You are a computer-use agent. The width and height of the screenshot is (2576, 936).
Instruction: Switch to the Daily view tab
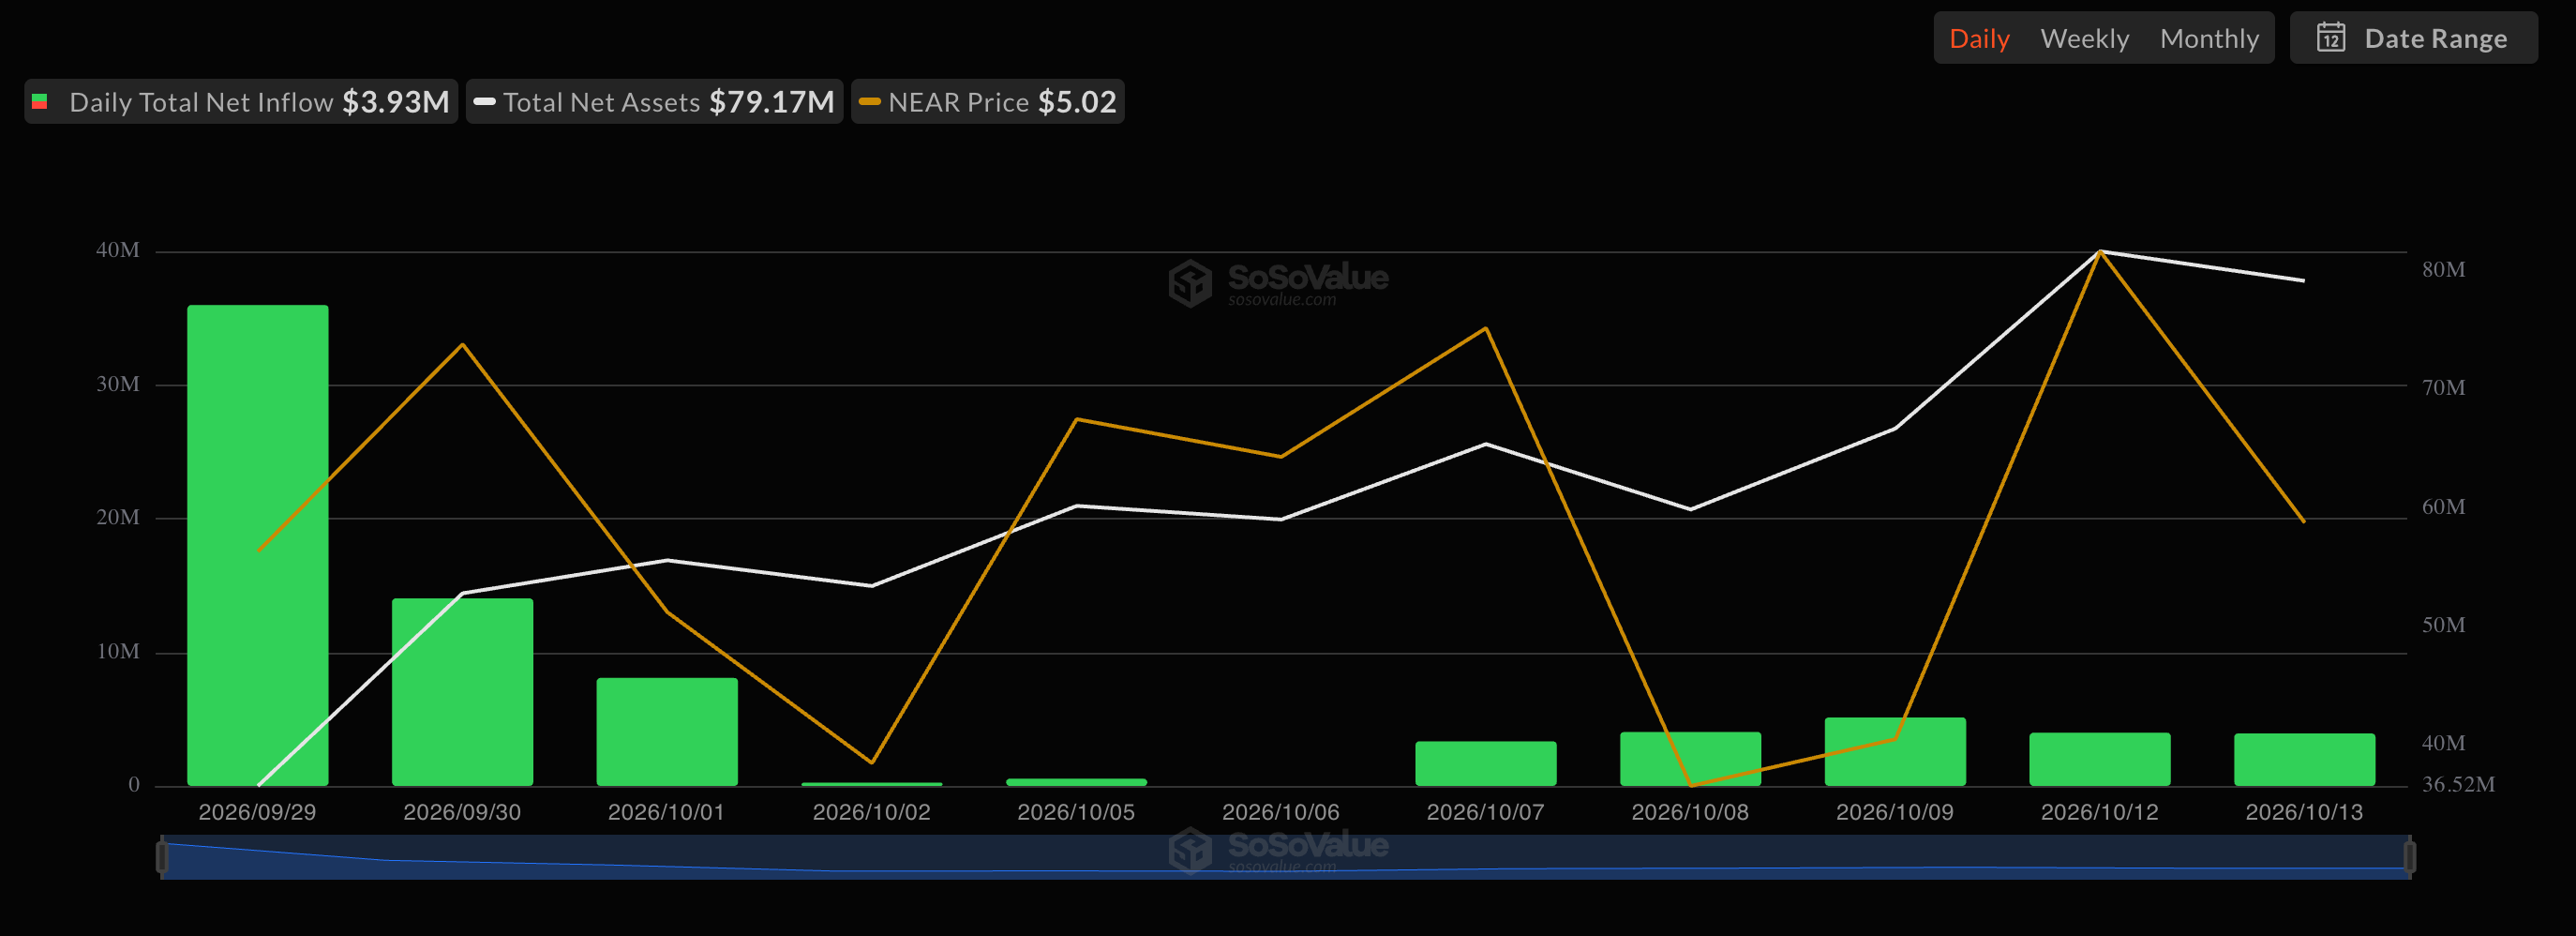click(1978, 38)
